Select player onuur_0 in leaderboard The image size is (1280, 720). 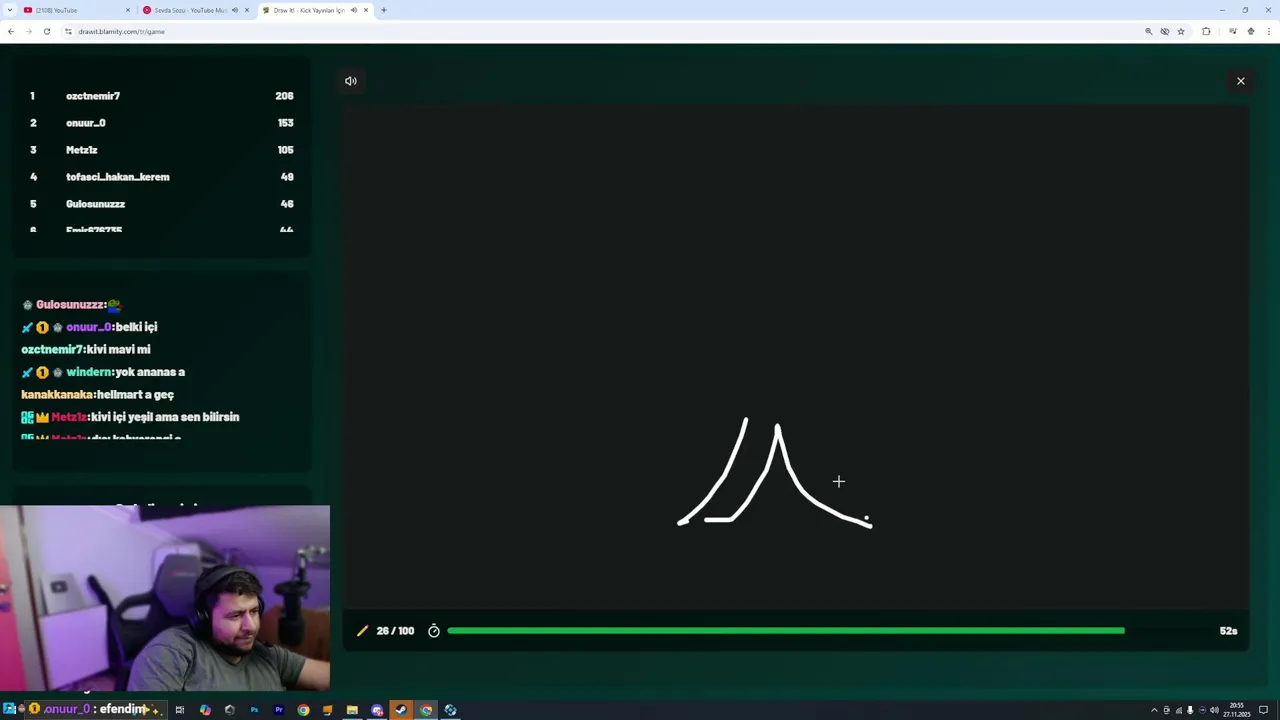(x=86, y=123)
